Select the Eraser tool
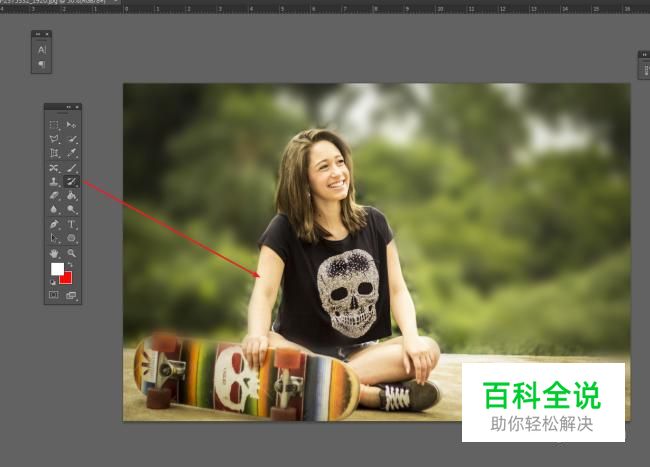Screen dimensions: 650x467 click(54, 196)
